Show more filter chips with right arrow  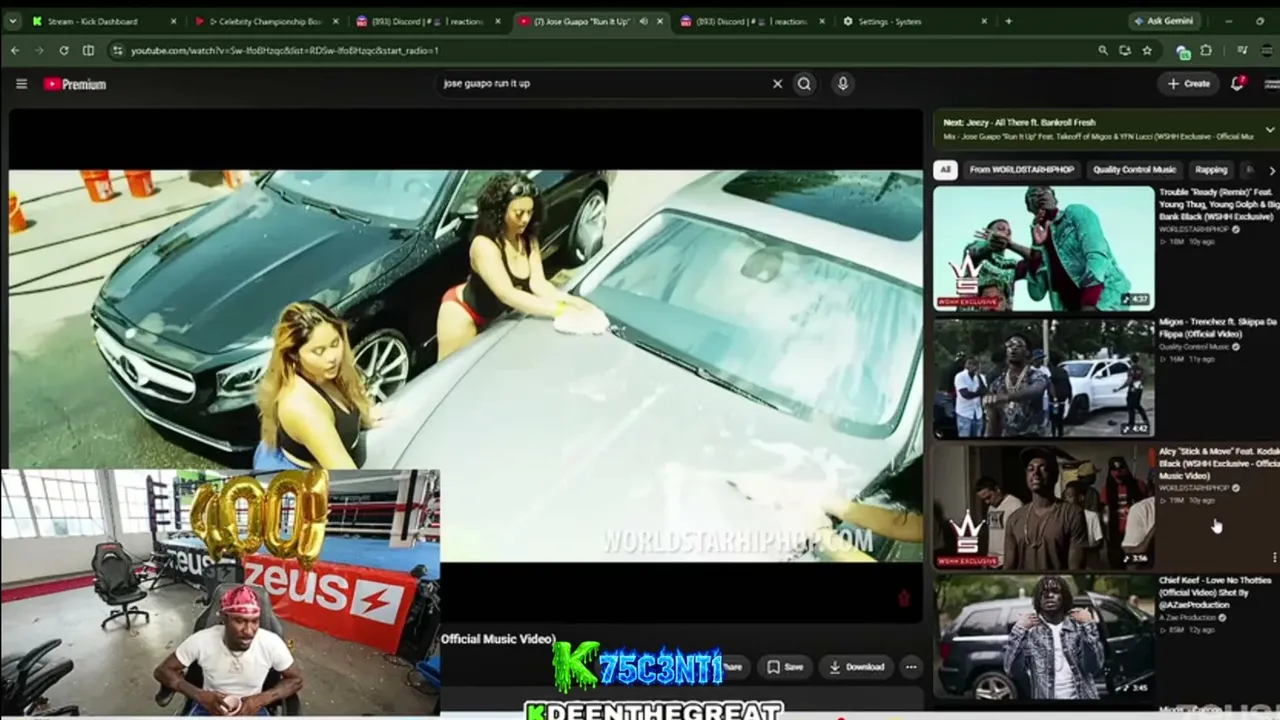[1271, 170]
